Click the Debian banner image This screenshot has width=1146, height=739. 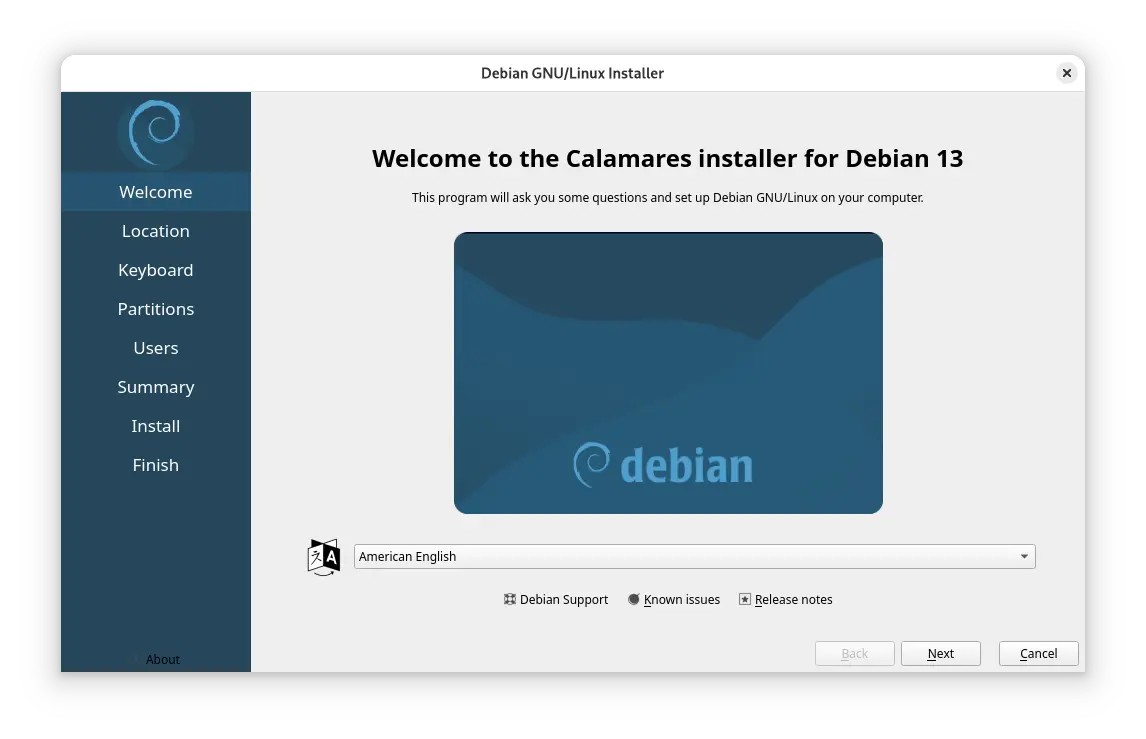point(668,373)
